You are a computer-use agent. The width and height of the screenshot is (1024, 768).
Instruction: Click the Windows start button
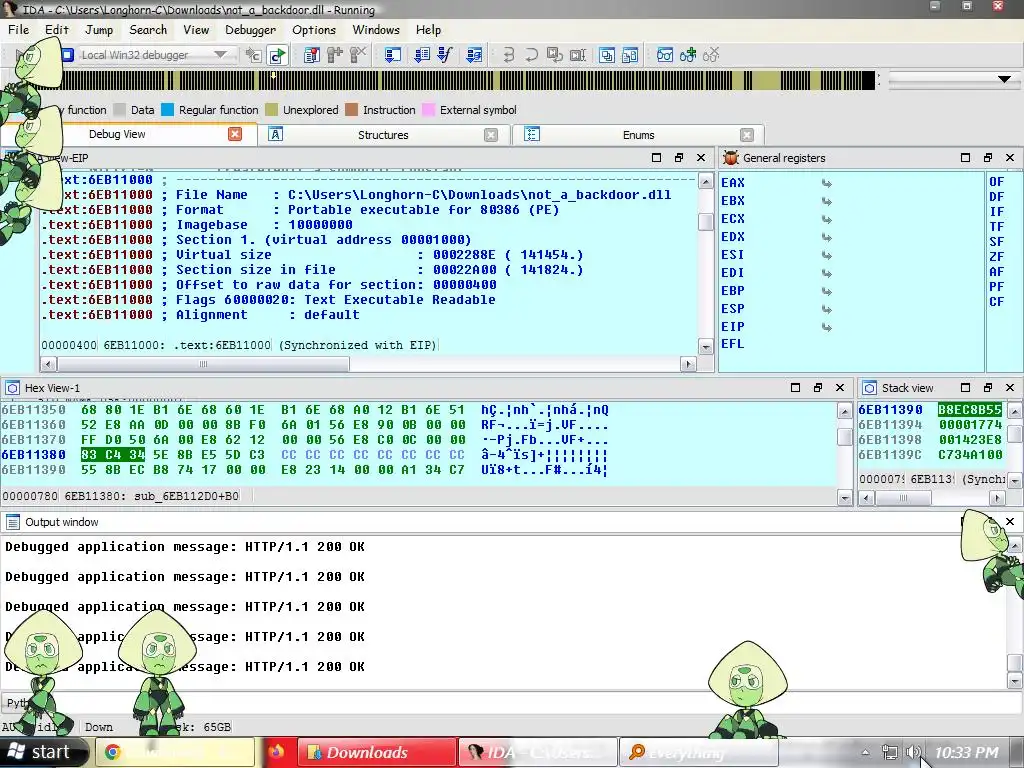(43, 752)
